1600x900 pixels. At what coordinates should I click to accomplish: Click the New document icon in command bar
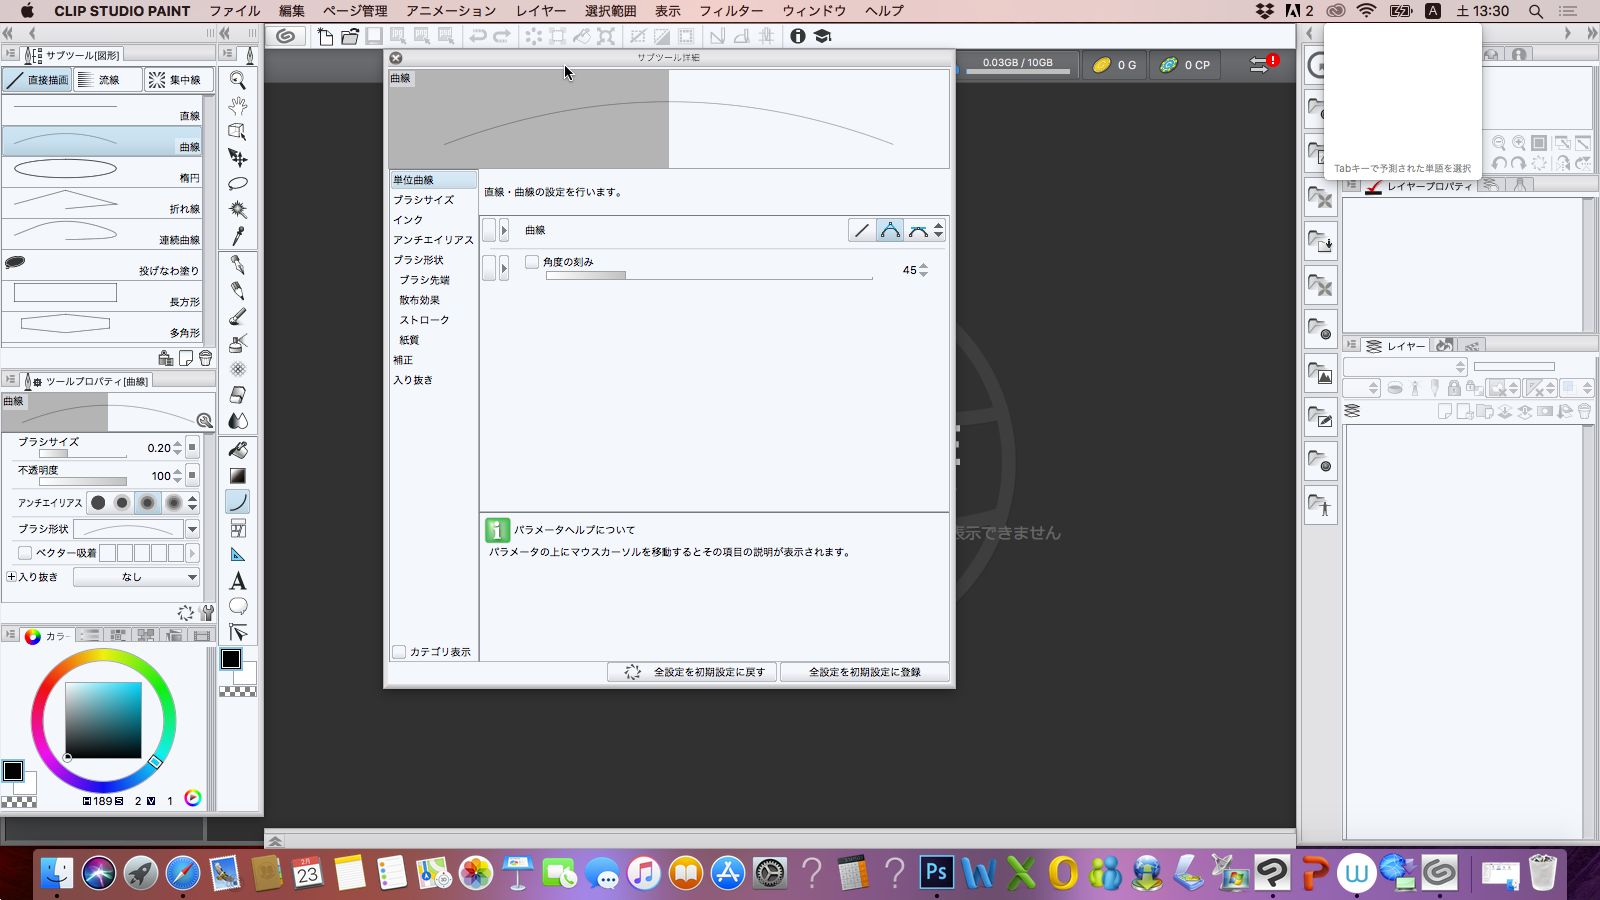[x=325, y=36]
